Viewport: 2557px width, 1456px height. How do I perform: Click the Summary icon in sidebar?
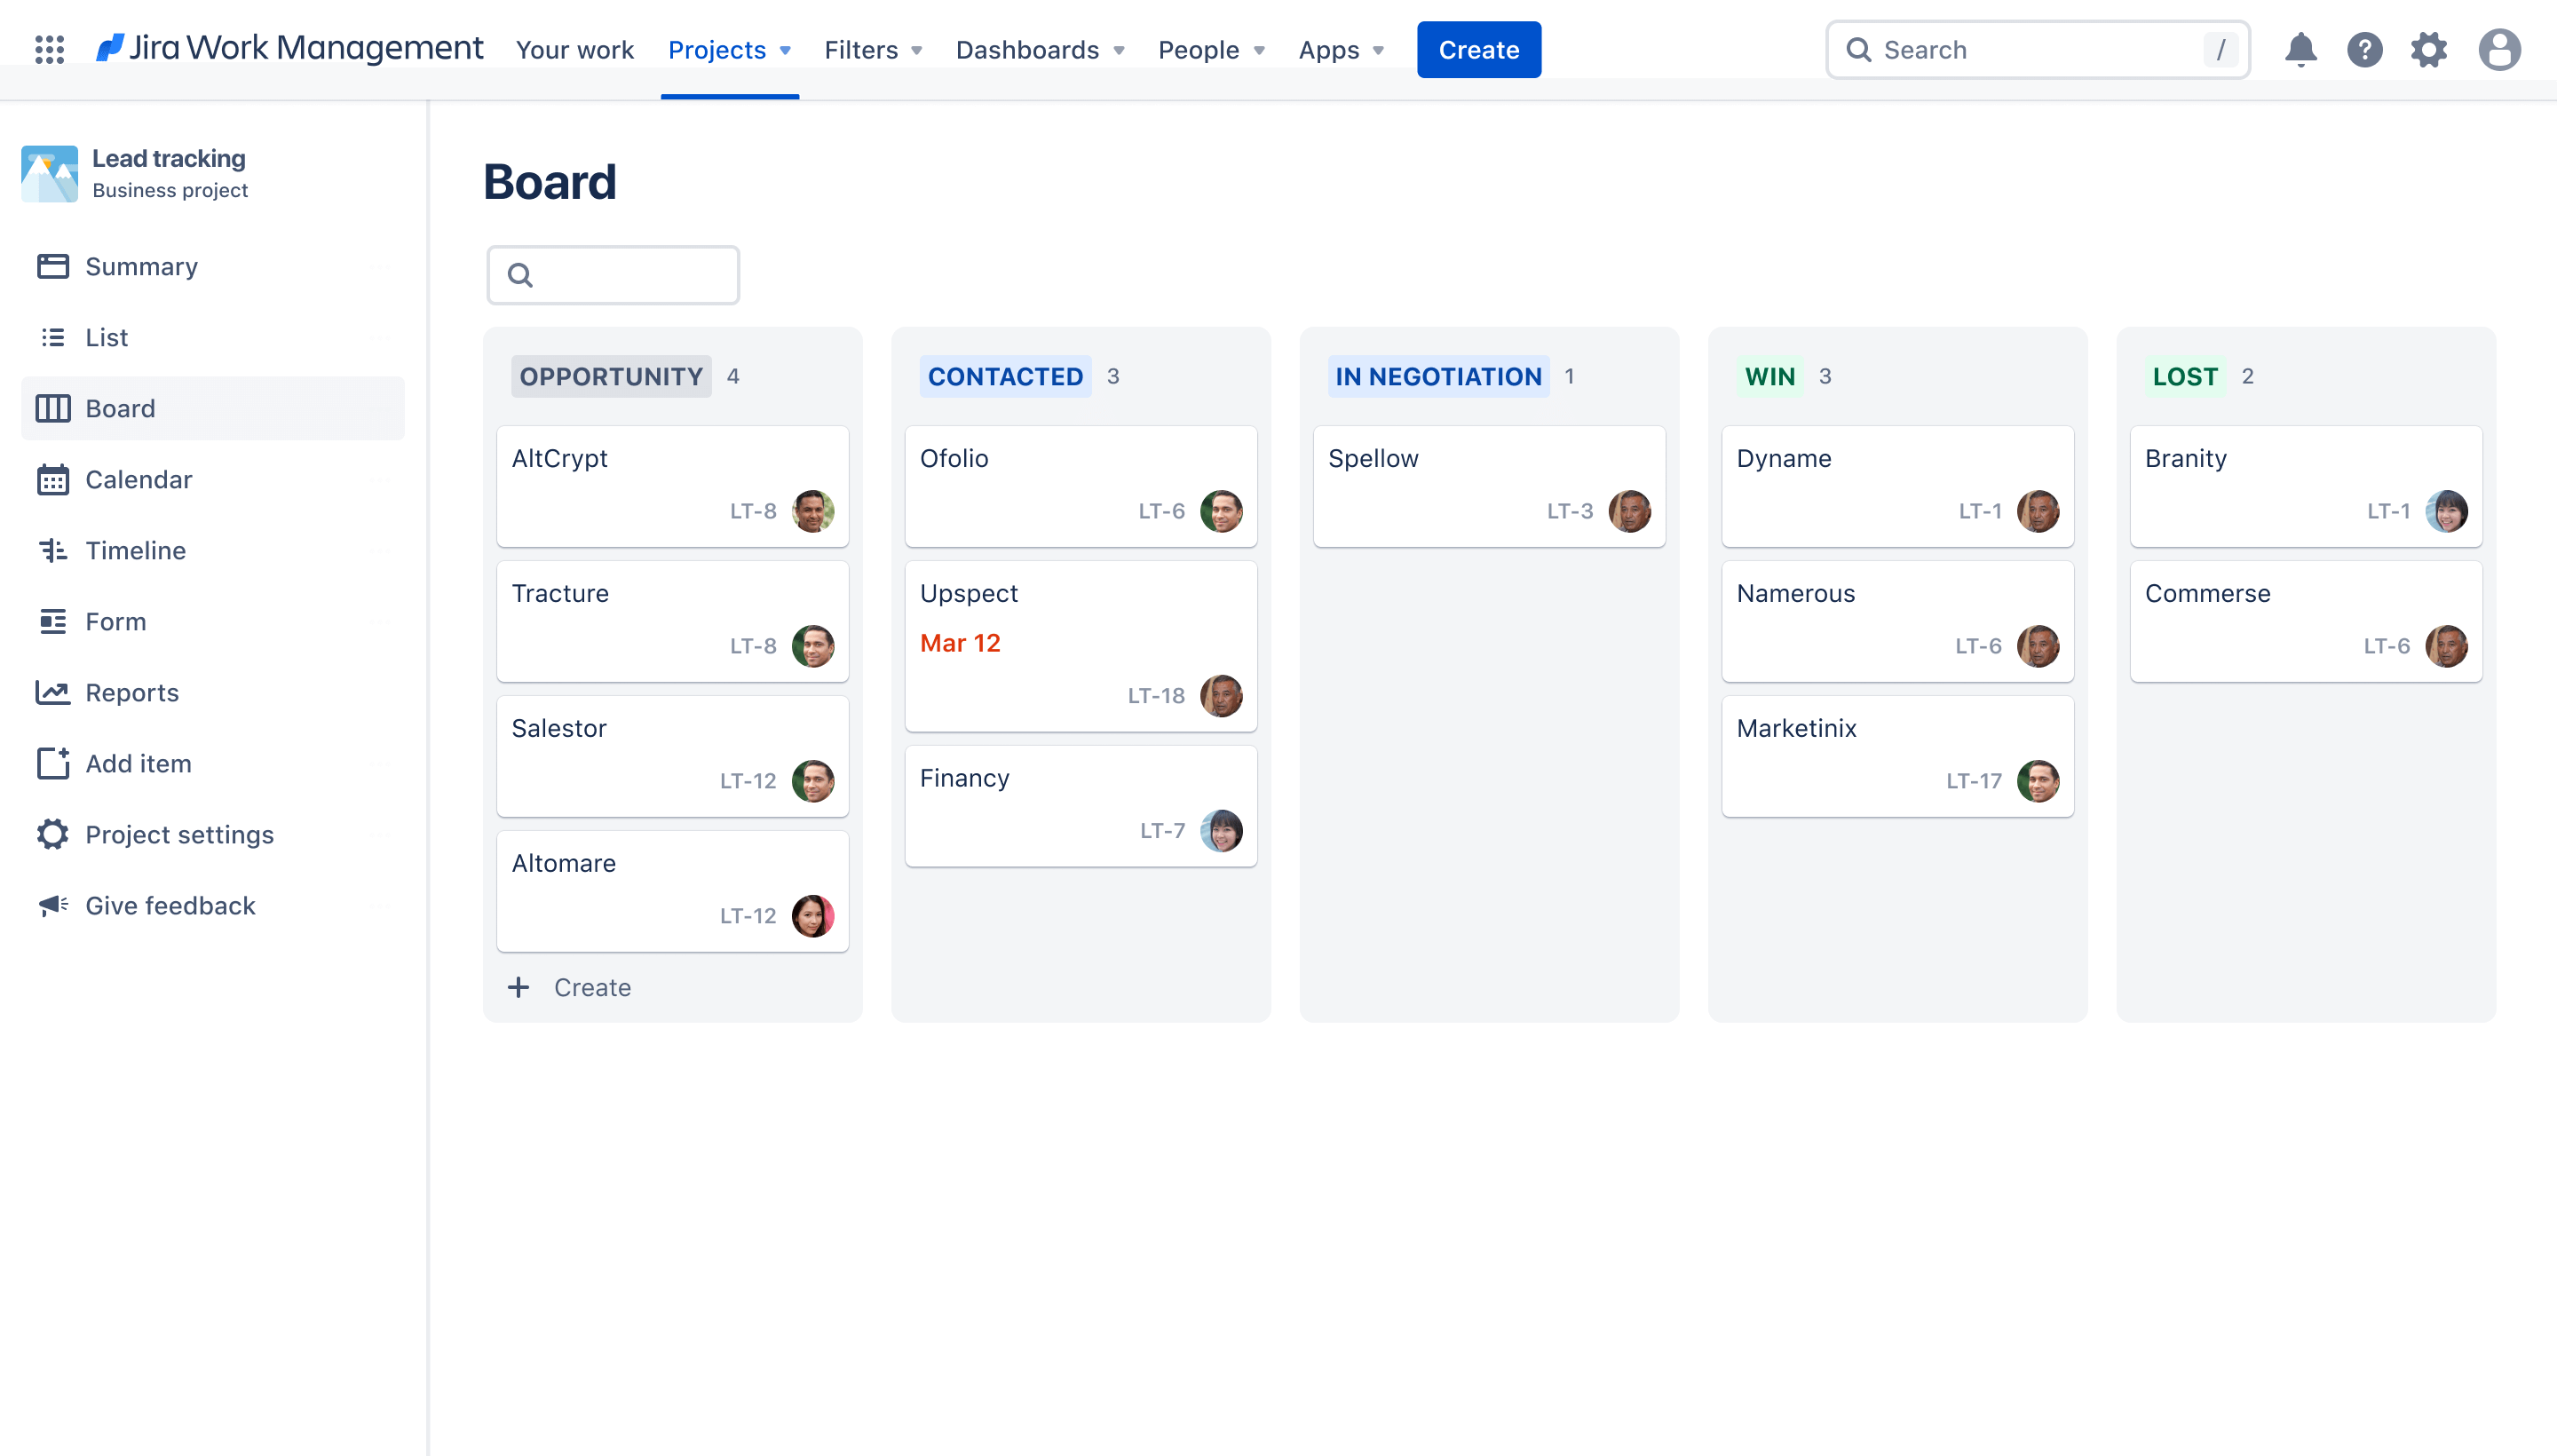click(x=54, y=265)
